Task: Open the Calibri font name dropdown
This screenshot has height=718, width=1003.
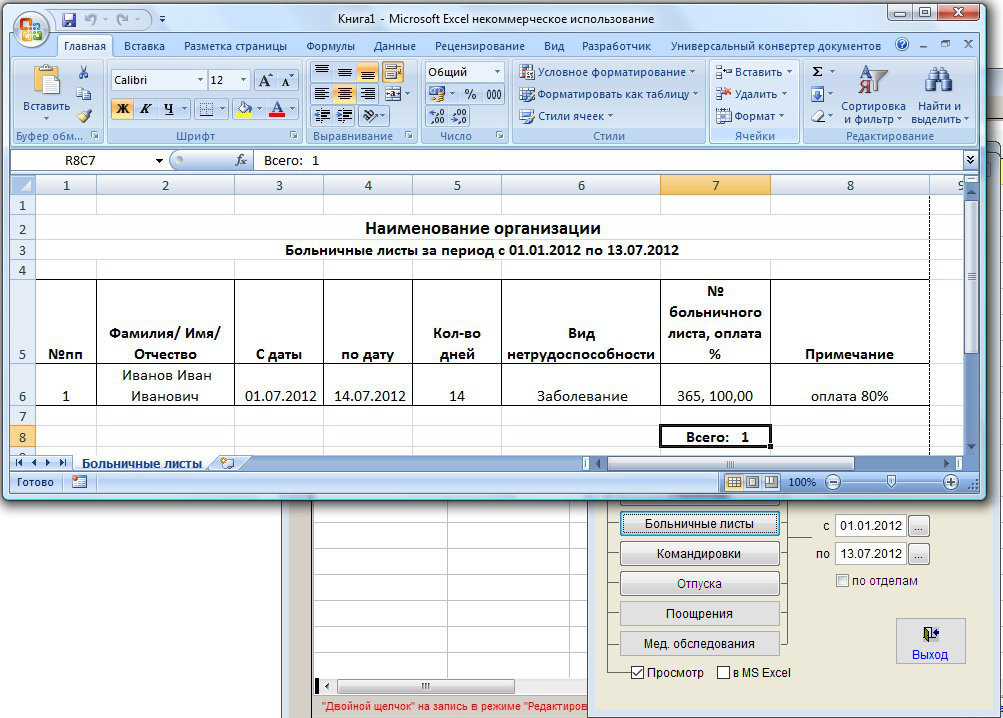Action: tap(200, 80)
